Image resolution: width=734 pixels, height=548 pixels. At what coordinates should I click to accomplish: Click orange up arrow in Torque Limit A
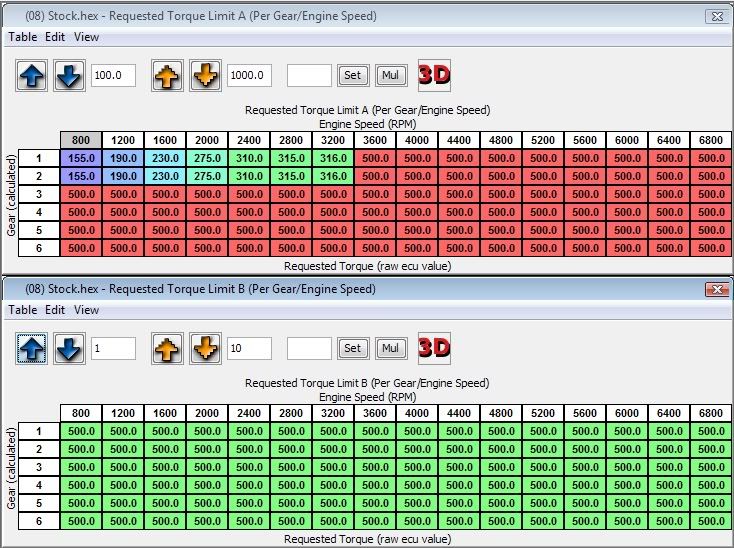[x=168, y=76]
